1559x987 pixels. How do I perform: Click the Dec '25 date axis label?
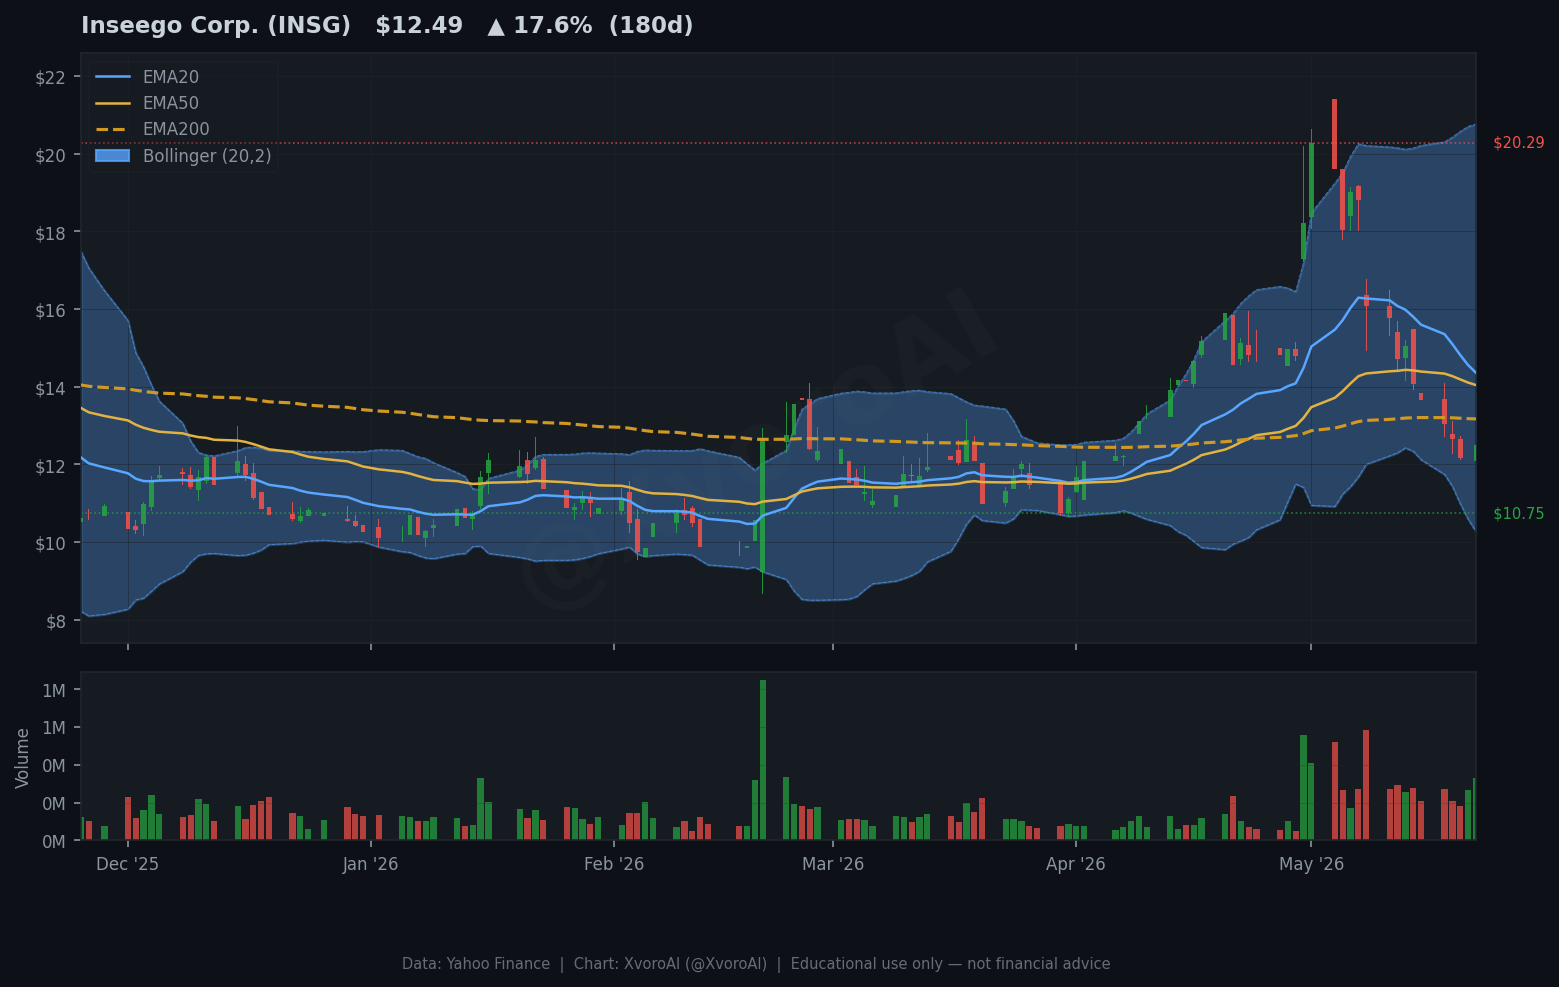[127, 864]
